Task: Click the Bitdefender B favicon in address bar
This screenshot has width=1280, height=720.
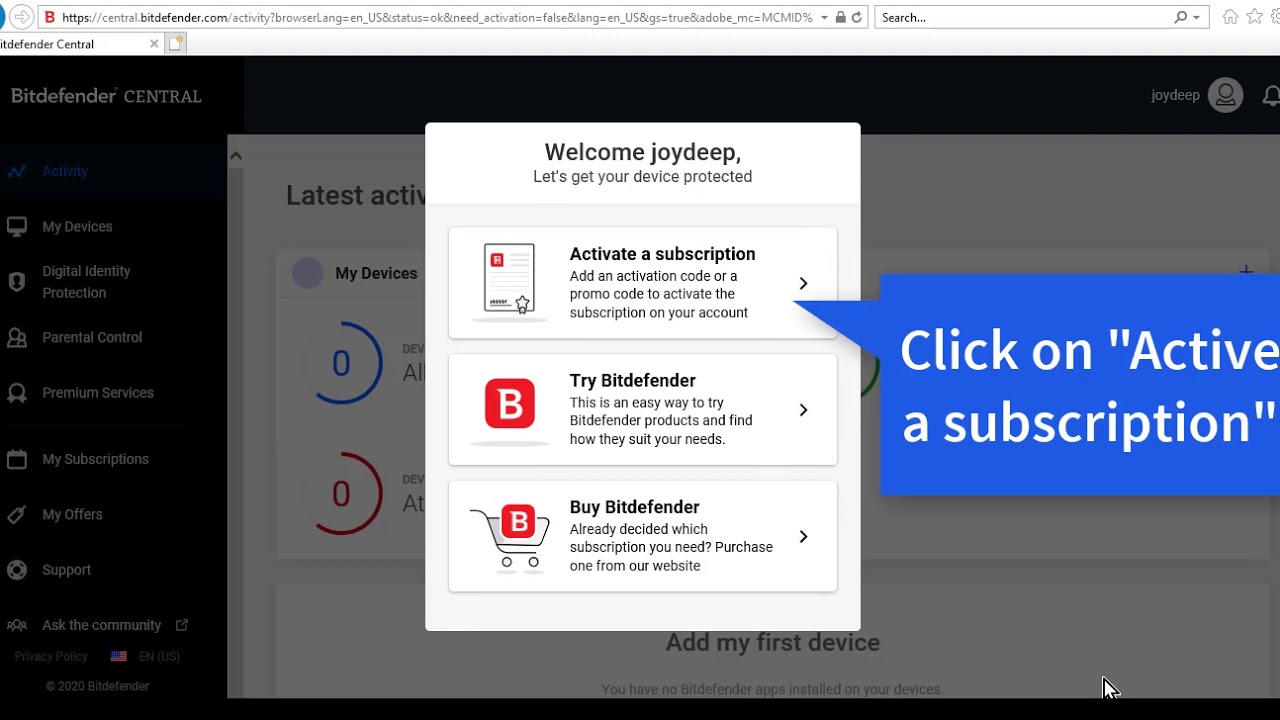Action: click(50, 17)
